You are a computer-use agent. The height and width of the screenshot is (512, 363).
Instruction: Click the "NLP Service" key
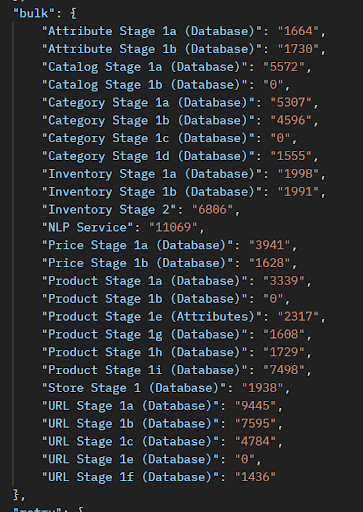click(88, 227)
